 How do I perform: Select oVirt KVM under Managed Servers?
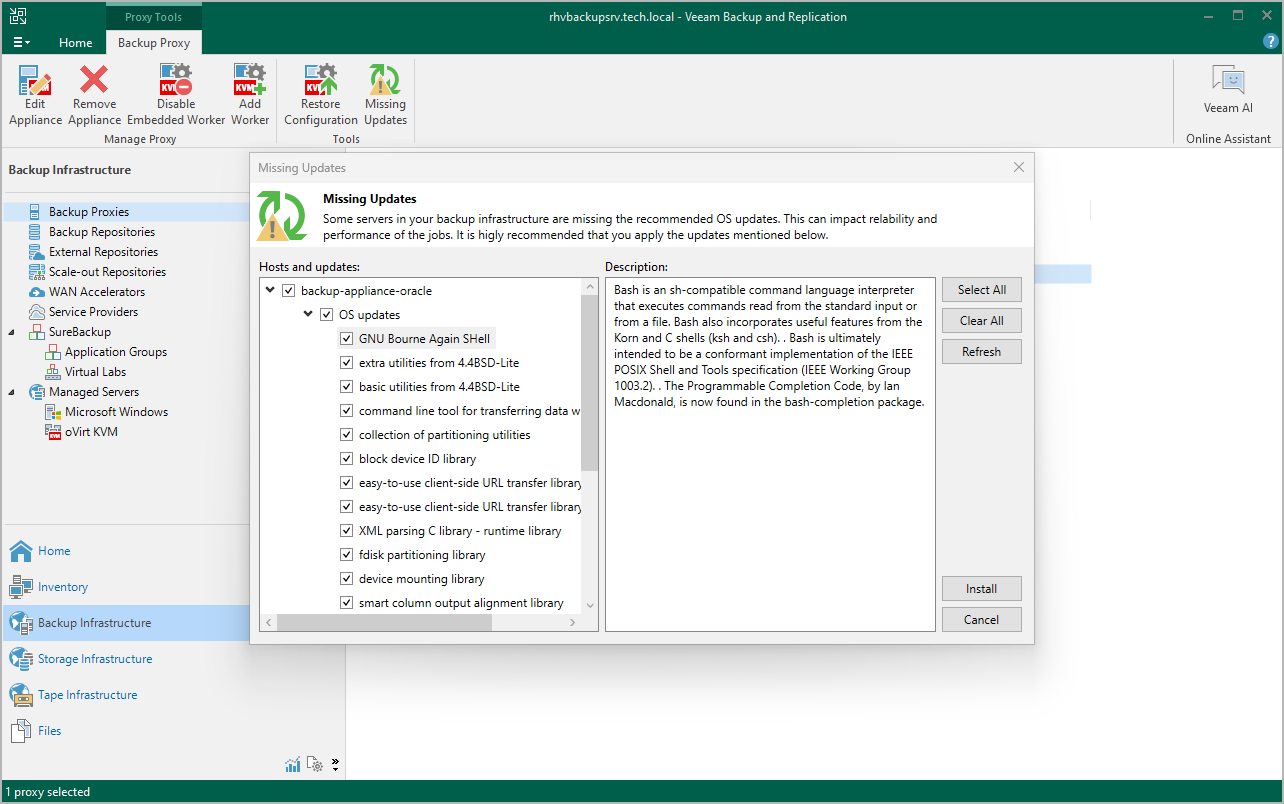[91, 432]
